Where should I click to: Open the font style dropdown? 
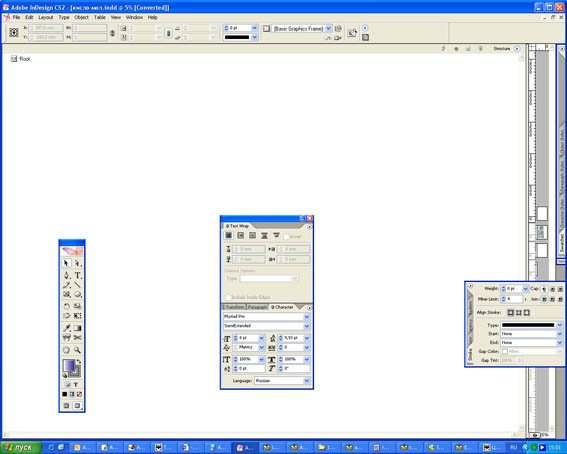pos(307,326)
